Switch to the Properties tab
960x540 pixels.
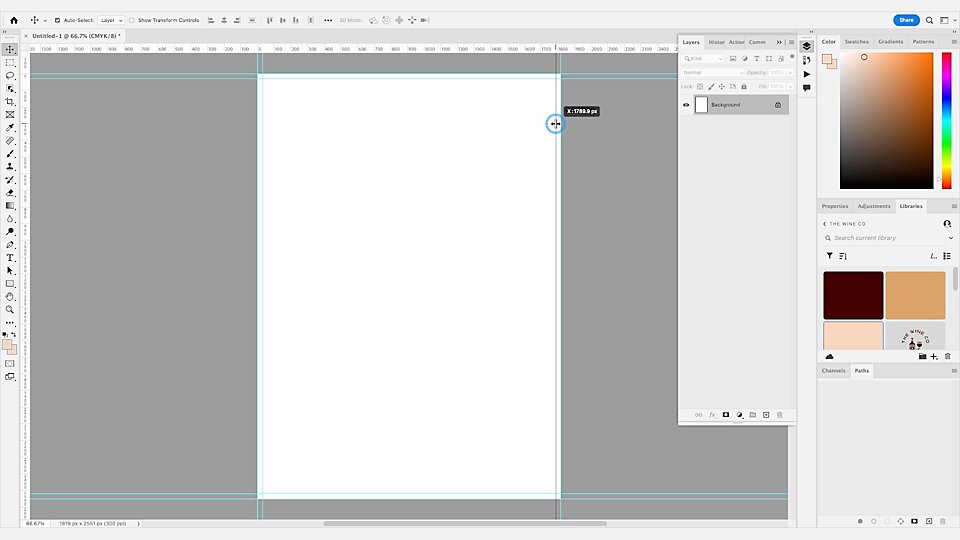[x=834, y=206]
